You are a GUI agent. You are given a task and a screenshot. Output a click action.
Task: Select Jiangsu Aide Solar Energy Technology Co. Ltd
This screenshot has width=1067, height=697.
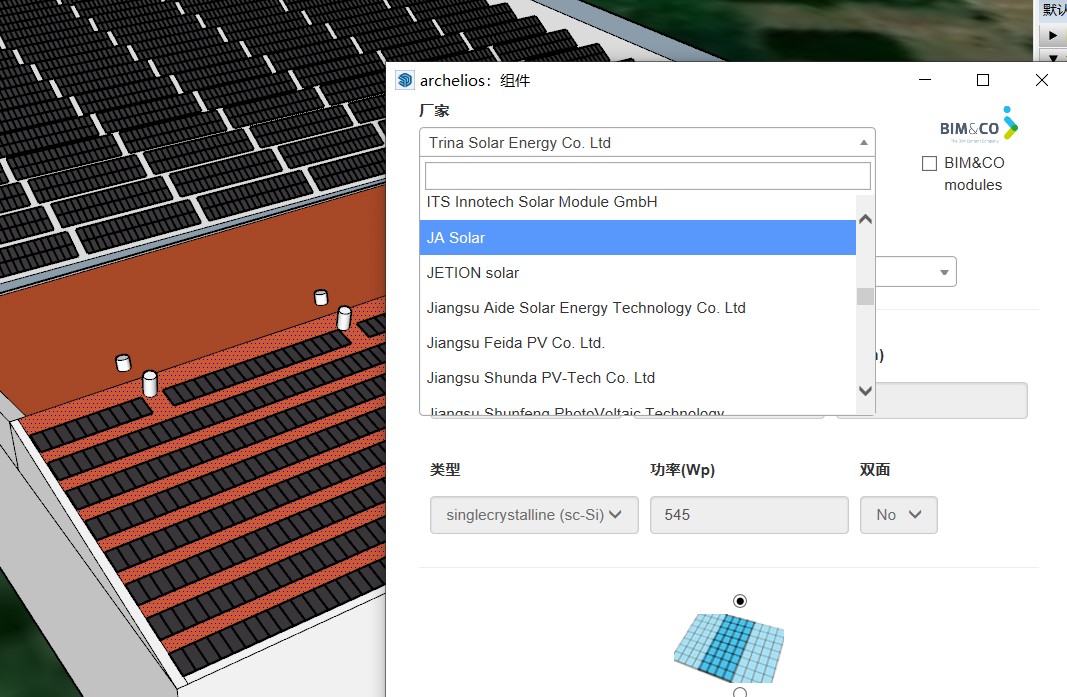(638, 308)
